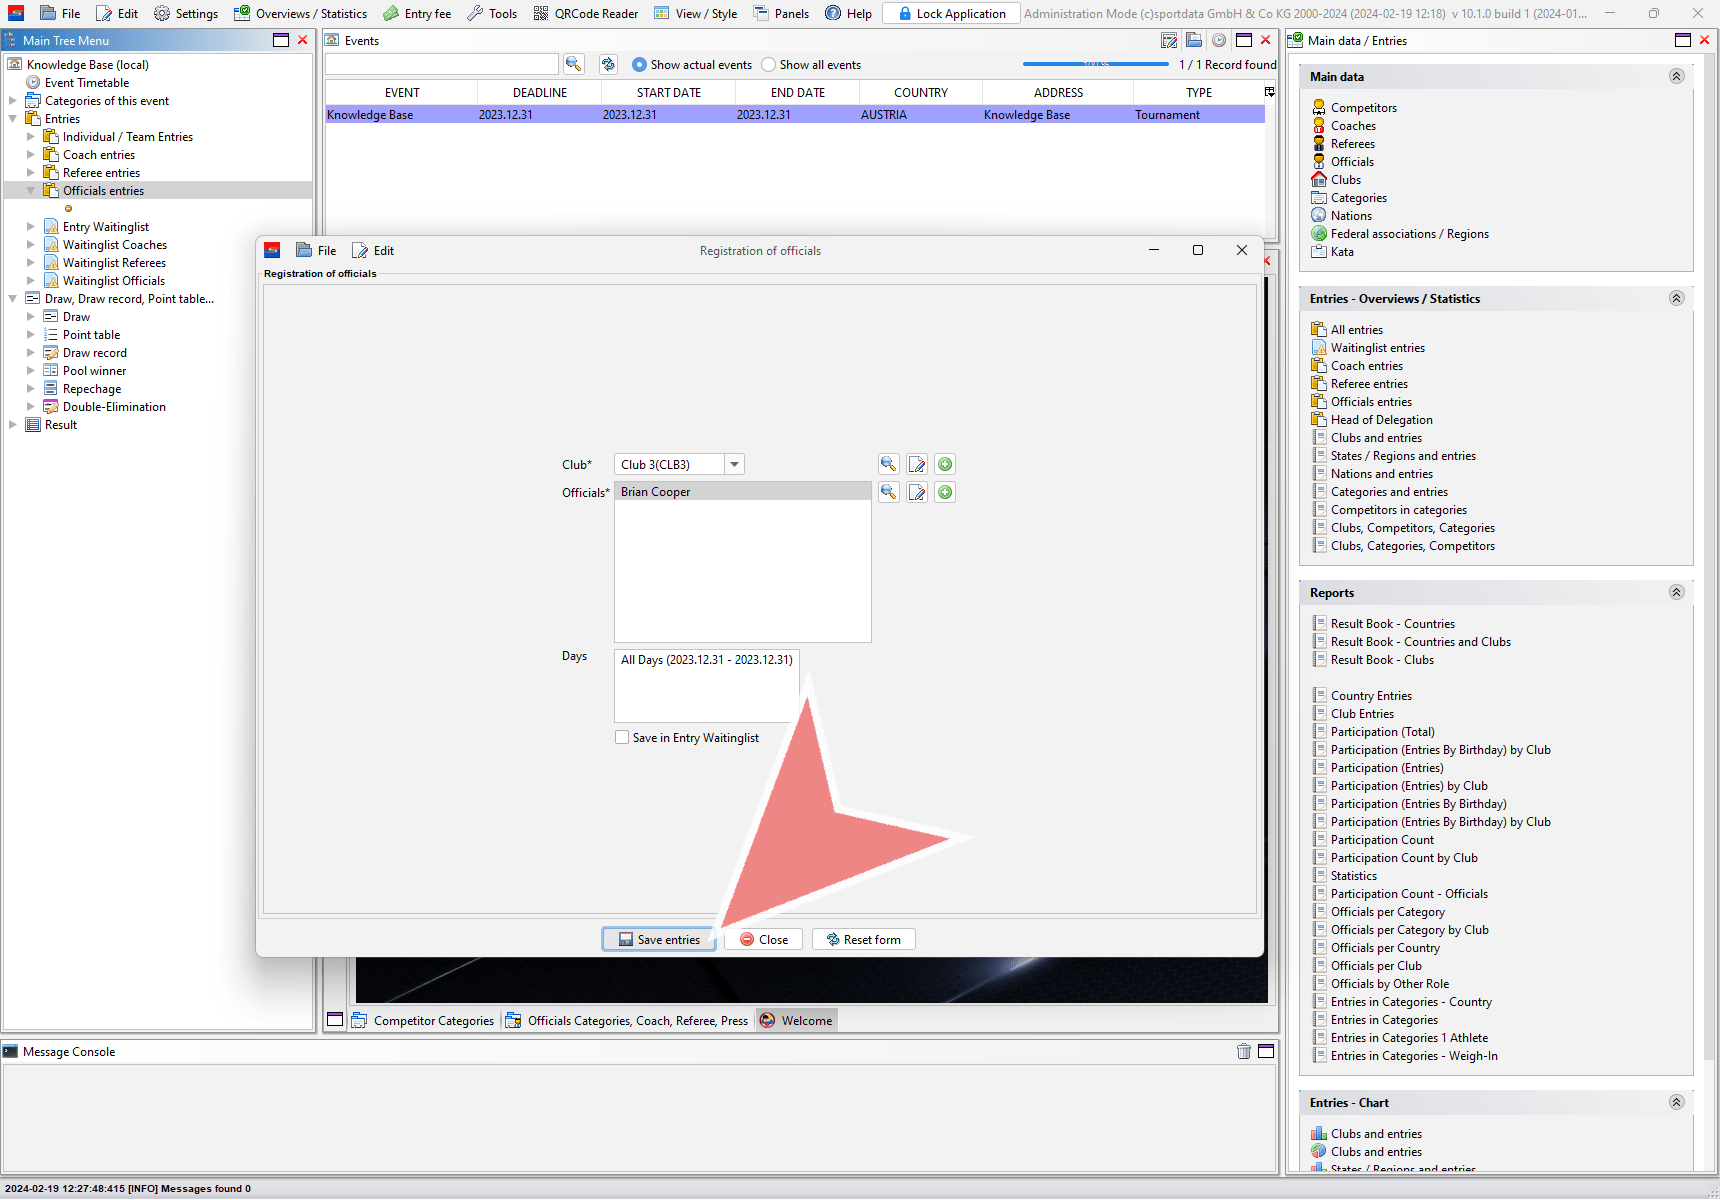
Task: Switch to the Competitor Categories tab
Action: click(x=423, y=1020)
